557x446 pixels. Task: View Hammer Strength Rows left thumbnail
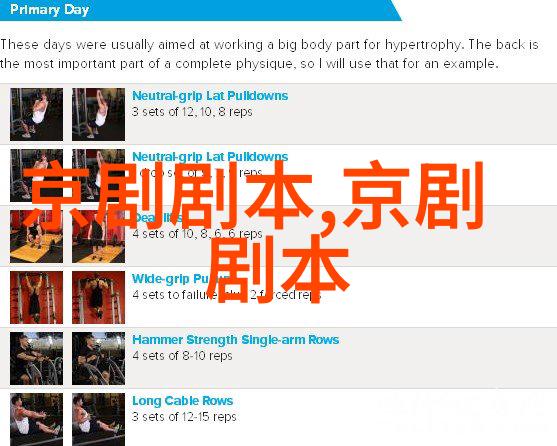pyautogui.click(x=37, y=359)
